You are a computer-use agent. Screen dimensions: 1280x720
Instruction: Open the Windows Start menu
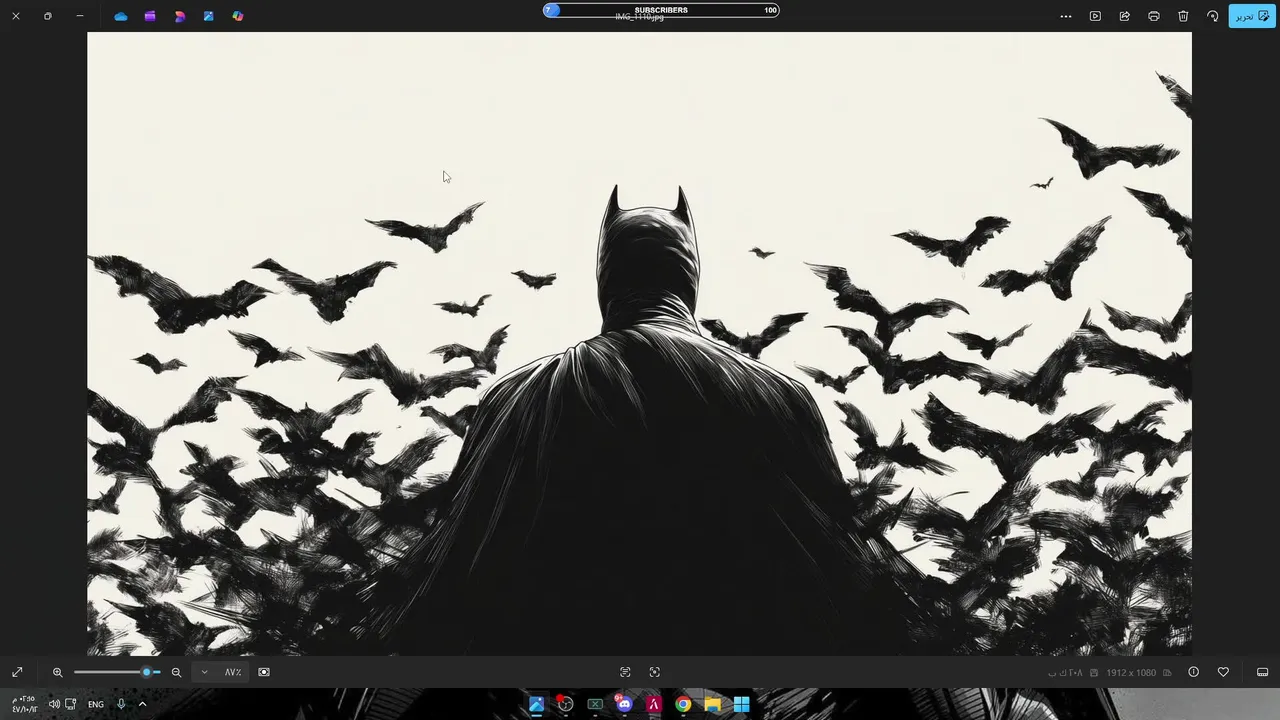click(742, 704)
